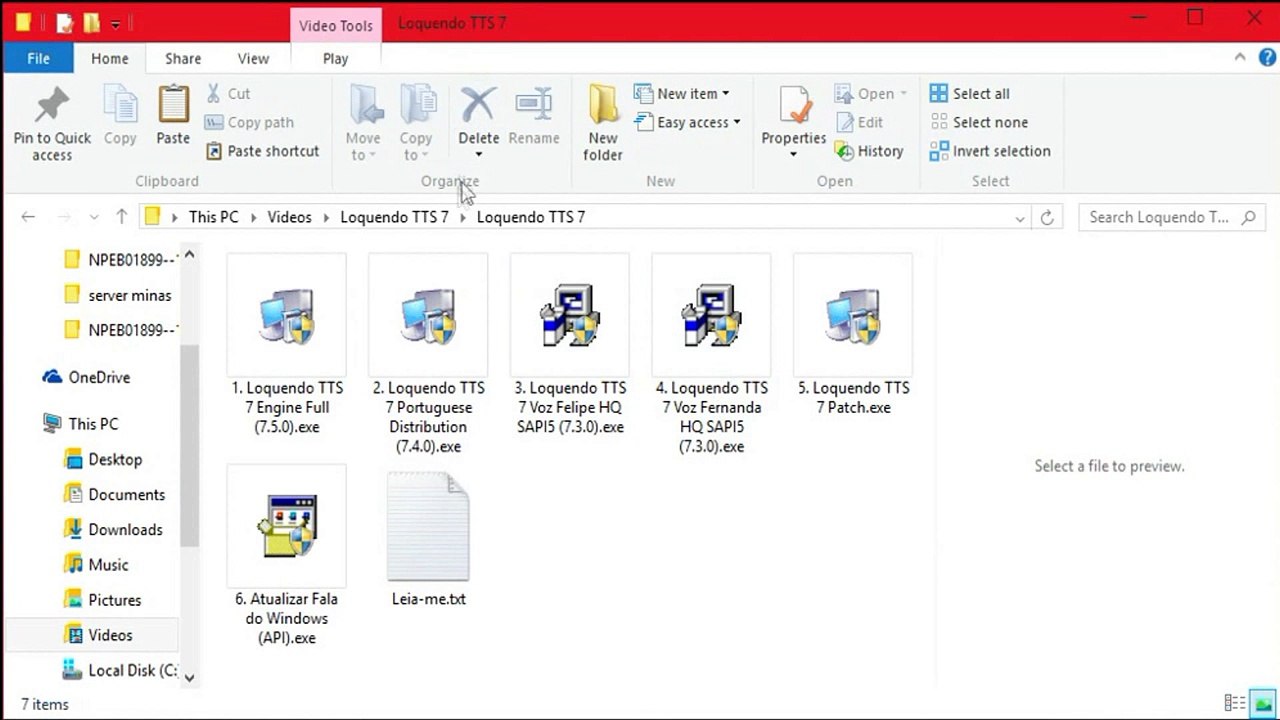The image size is (1280, 720).
Task: Switch to the View ribbon tab
Action: 253,58
